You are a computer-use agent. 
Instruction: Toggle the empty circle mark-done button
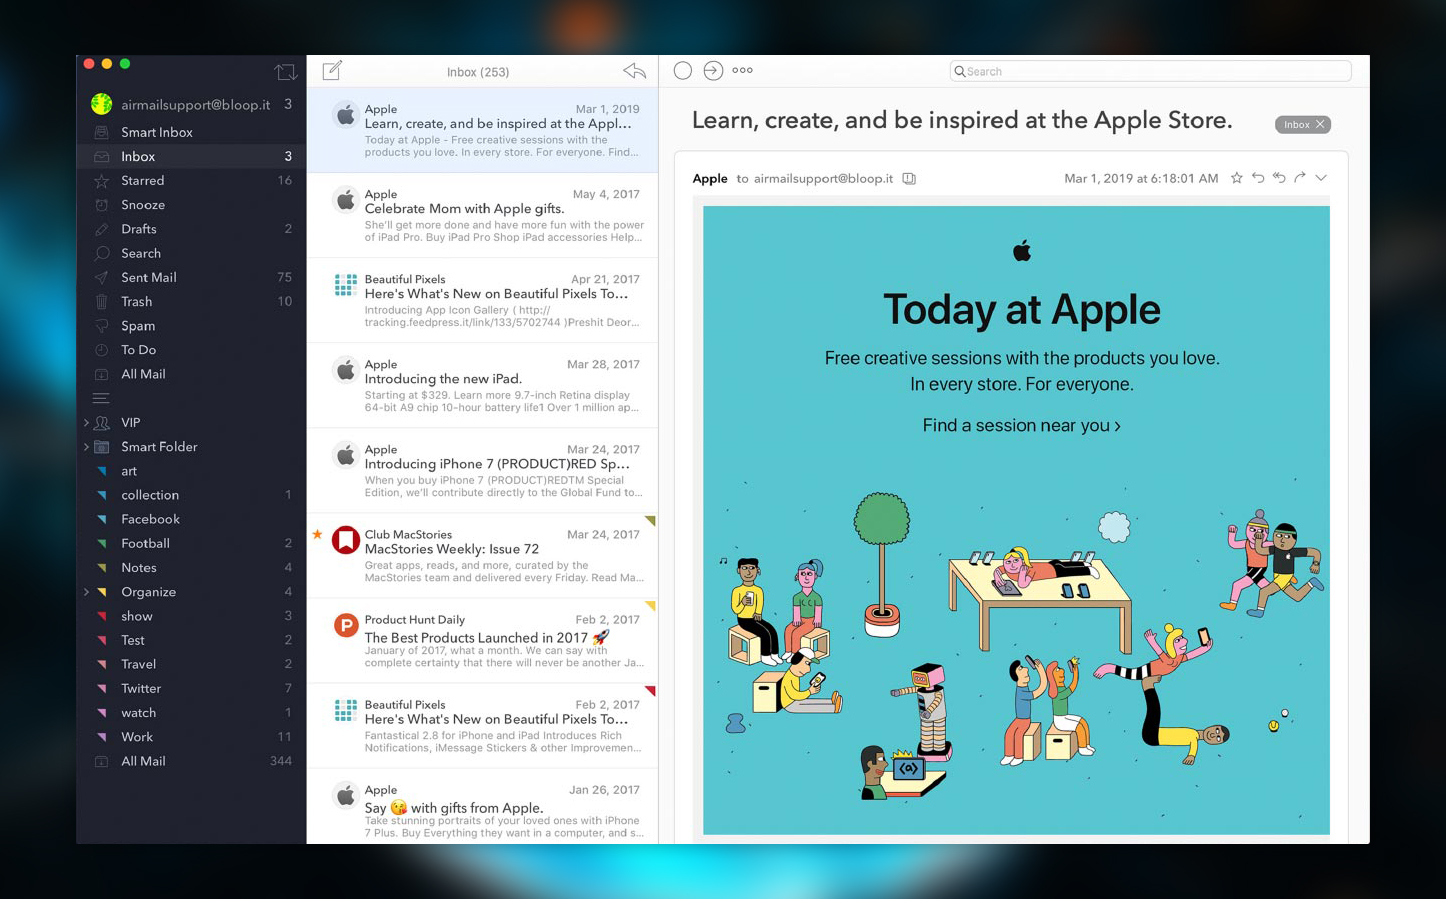[683, 70]
